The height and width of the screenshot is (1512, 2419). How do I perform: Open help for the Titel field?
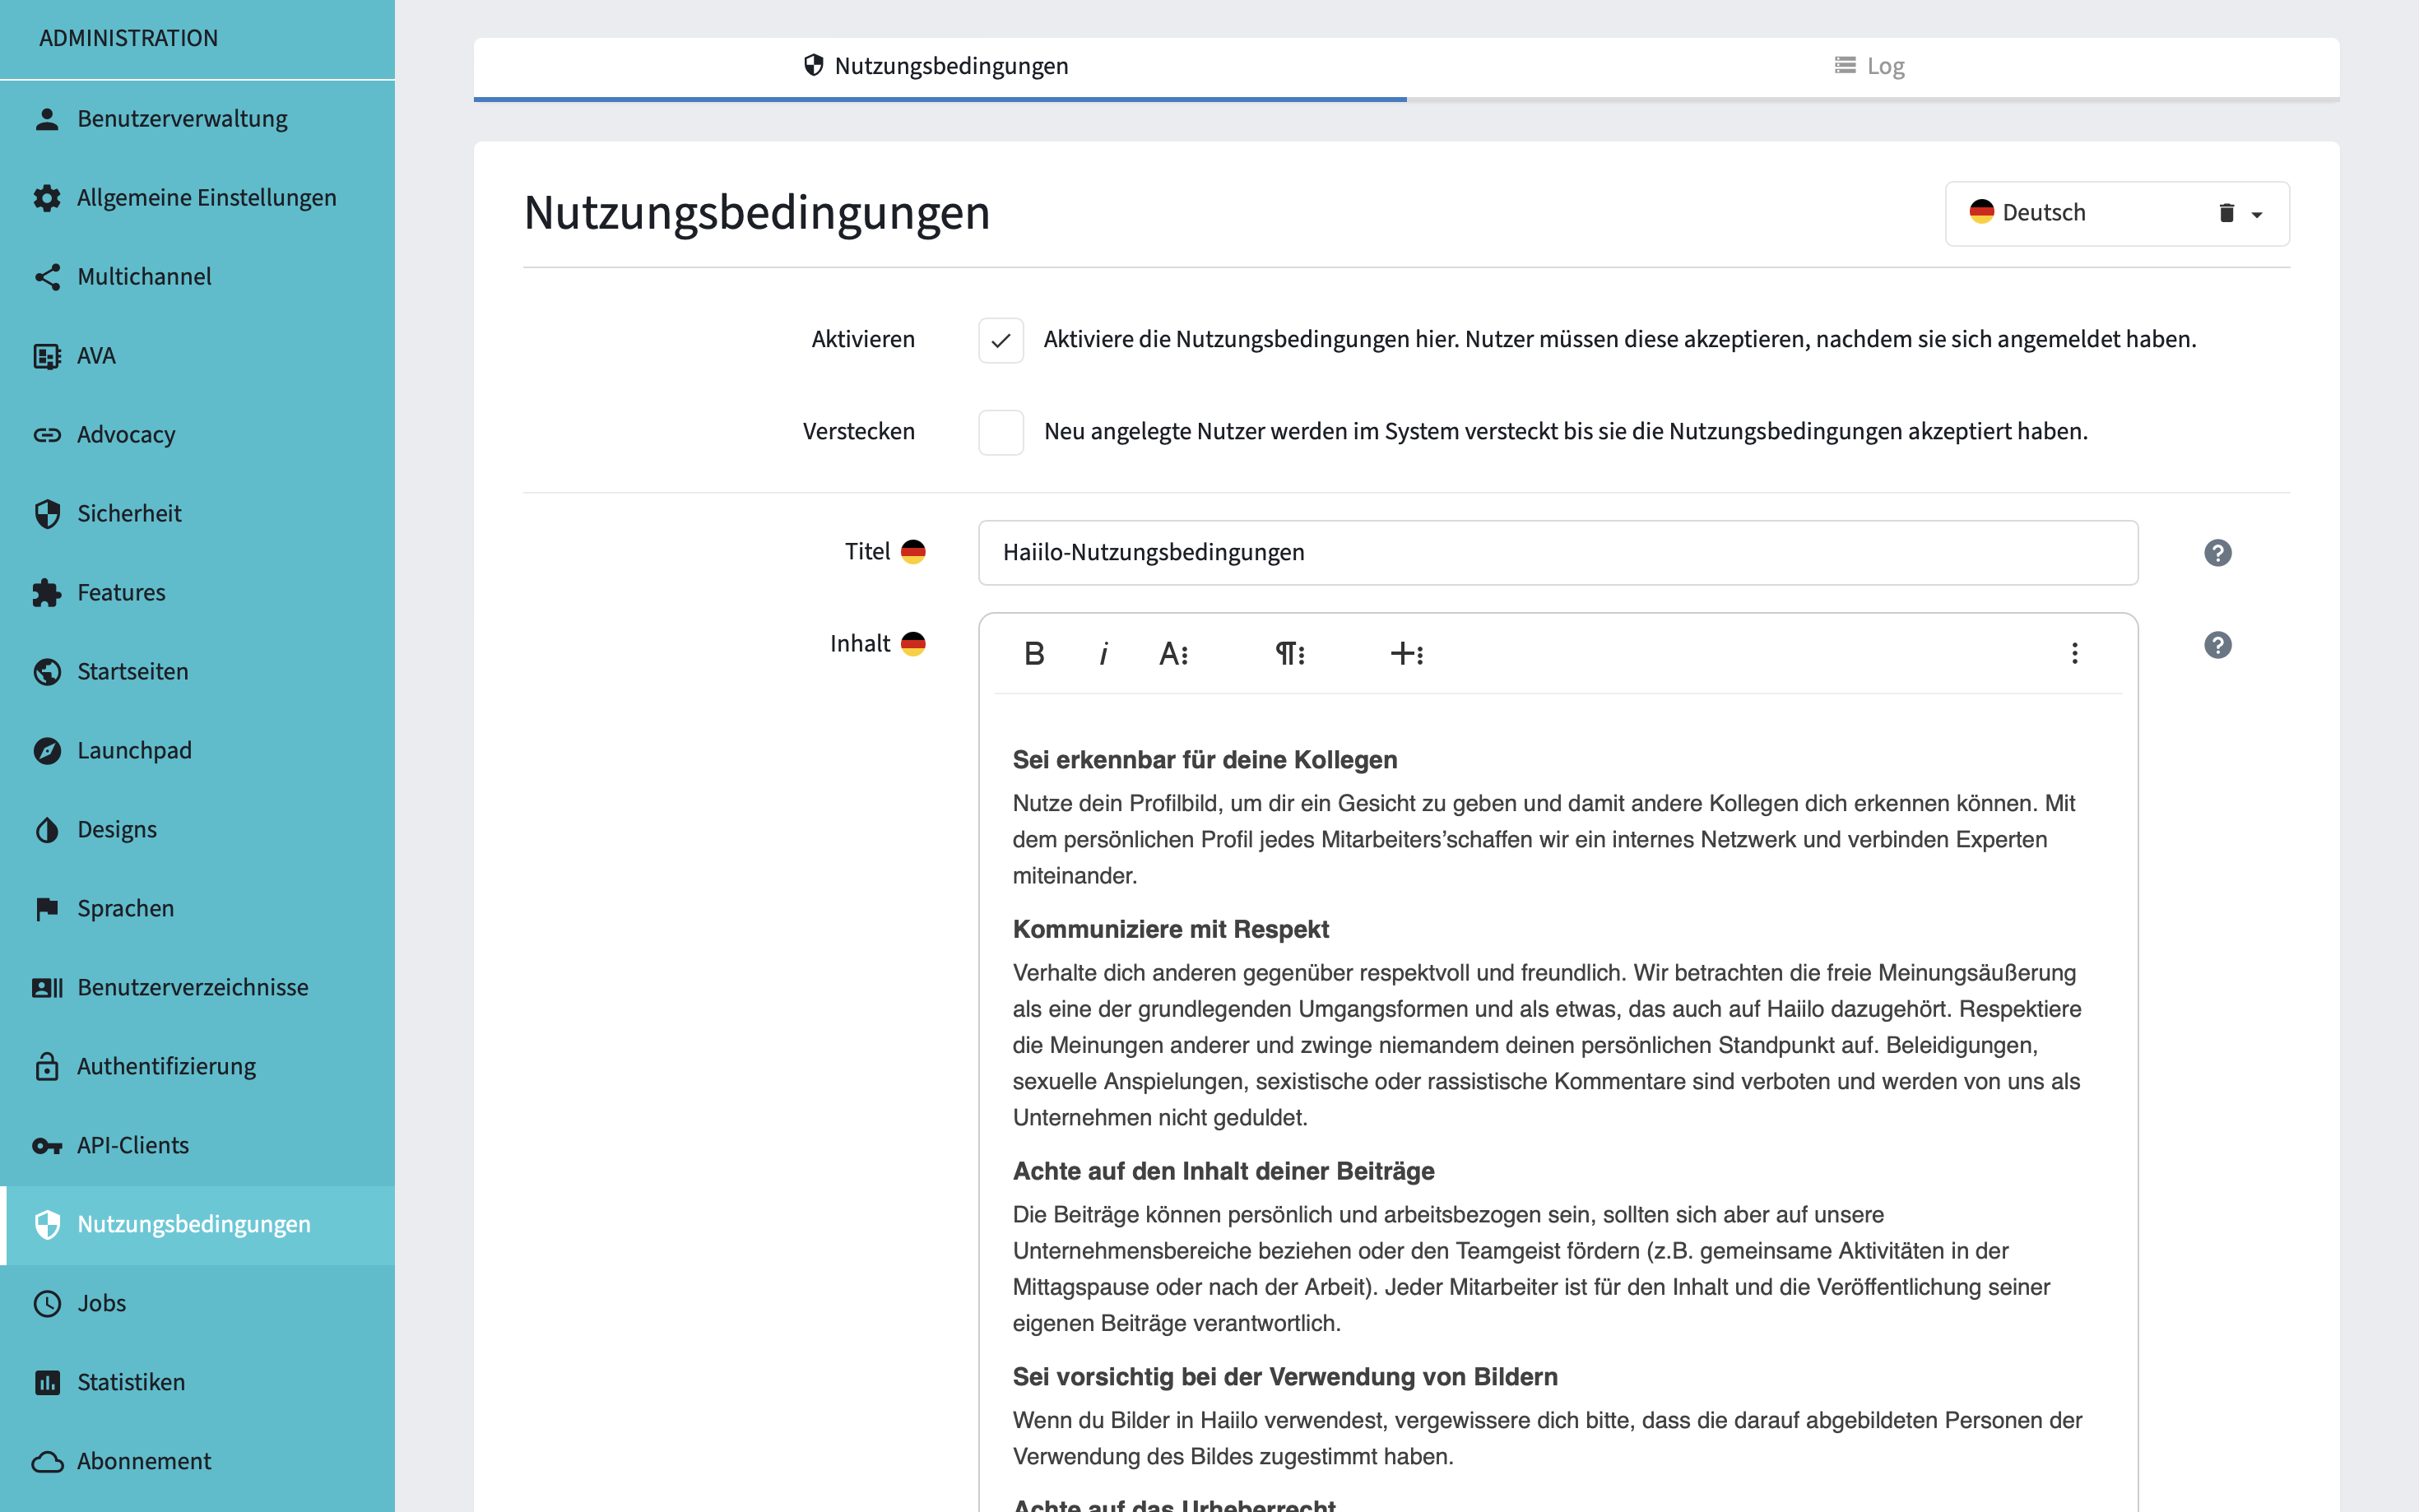pyautogui.click(x=2217, y=553)
